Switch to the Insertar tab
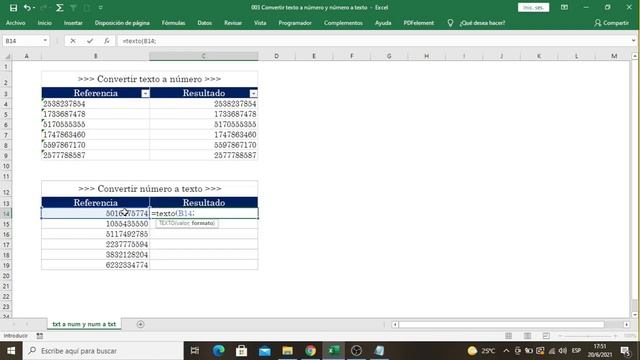The height and width of the screenshot is (360, 640). coord(73,23)
